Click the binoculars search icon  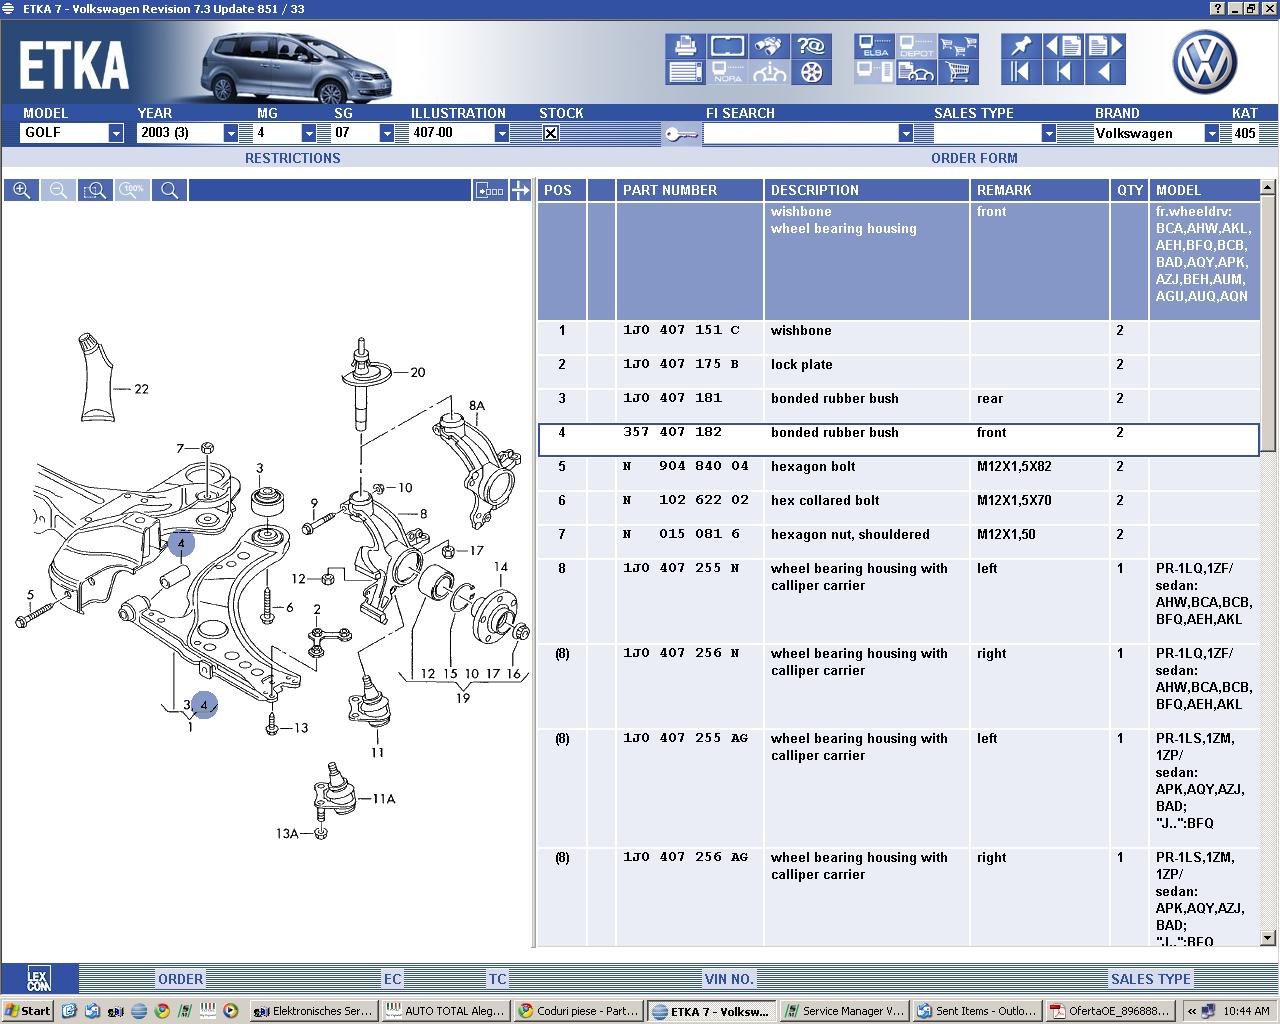point(769,46)
